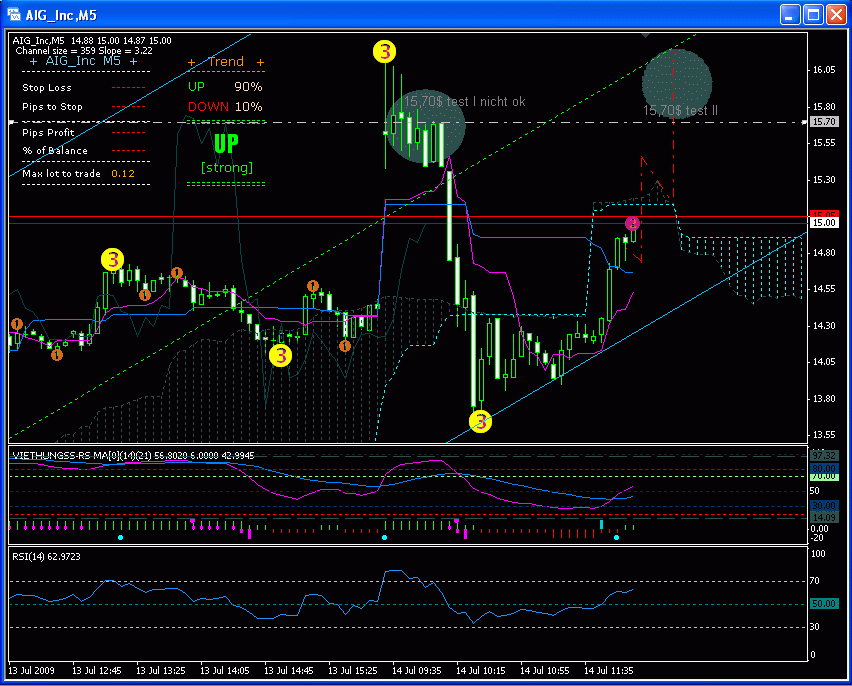The width and height of the screenshot is (852, 686).
Task: Select the yellow "3" marker above the 15.70 spike
Action: (x=385, y=51)
